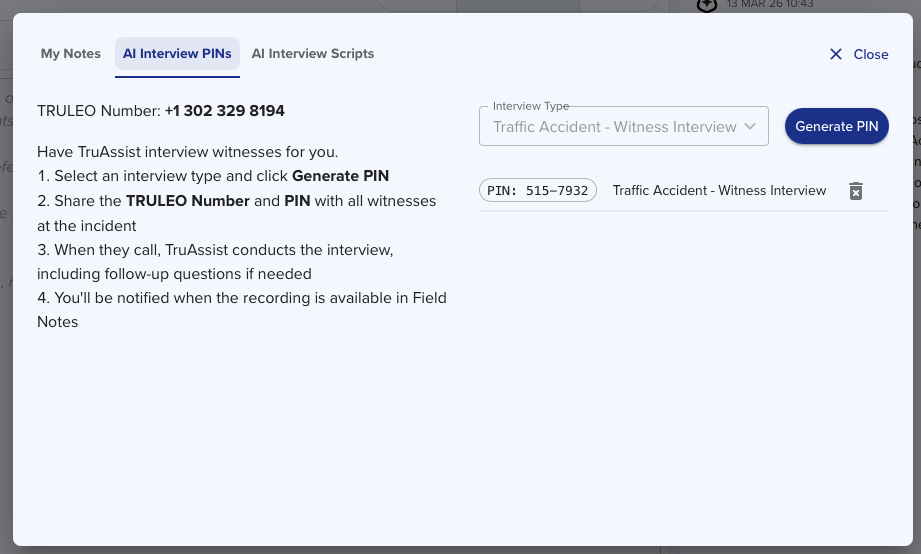Delete the PIN 515-7932 entry
This screenshot has height=554, width=921.
[856, 191]
